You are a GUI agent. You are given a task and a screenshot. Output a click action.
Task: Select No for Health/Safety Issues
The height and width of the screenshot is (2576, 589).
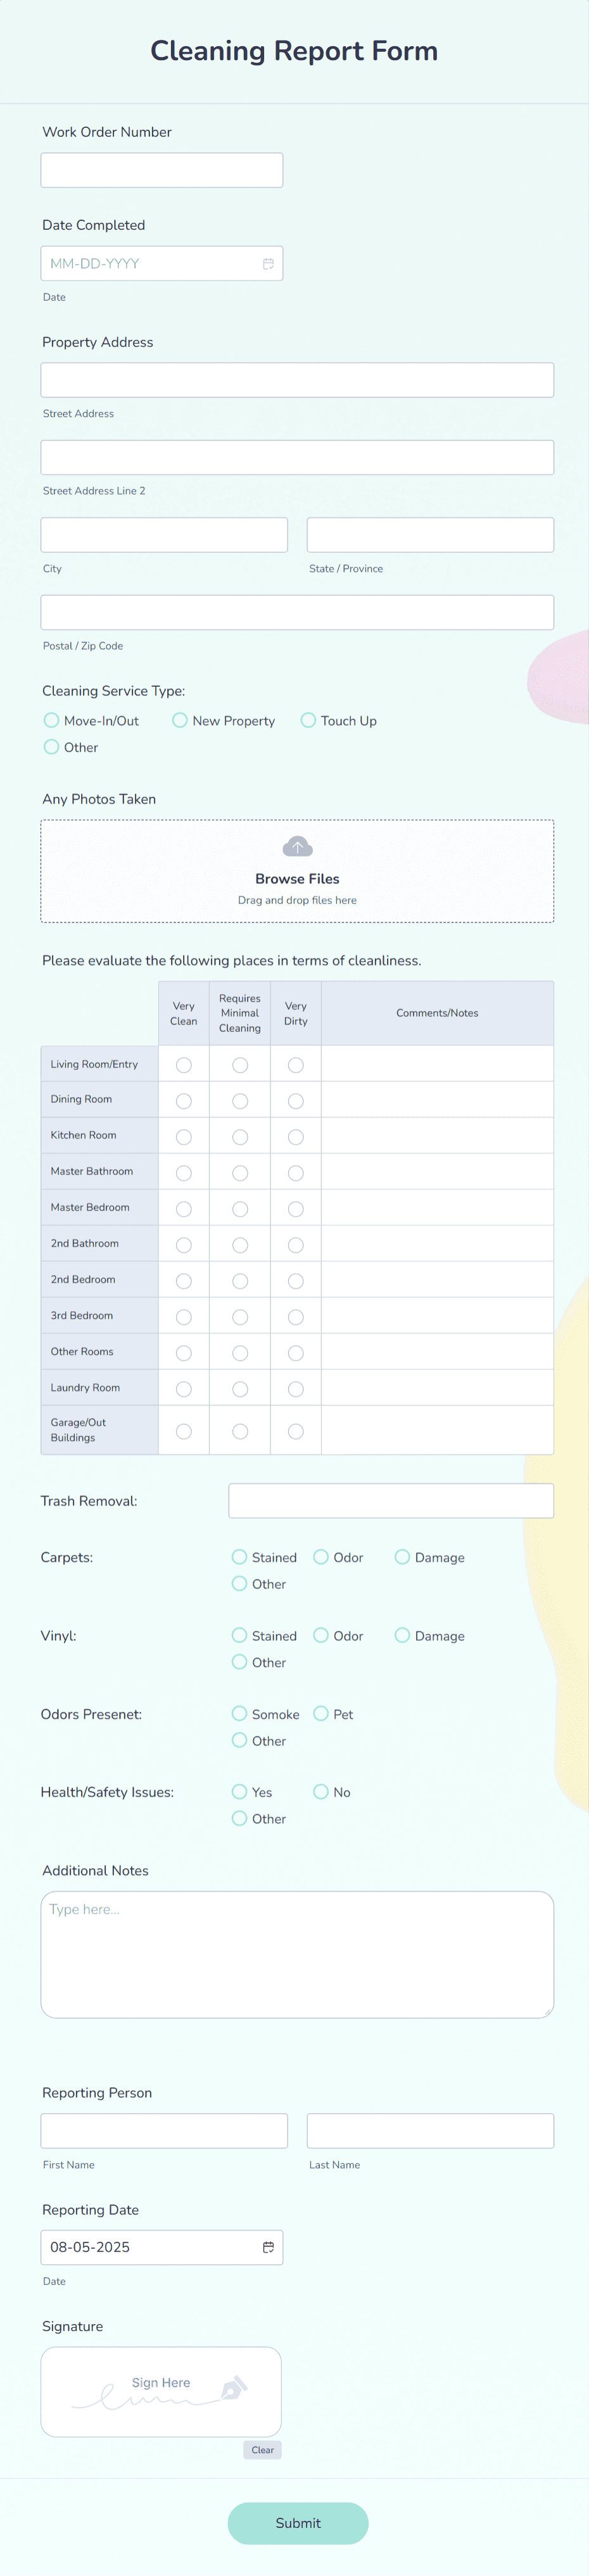point(321,1791)
